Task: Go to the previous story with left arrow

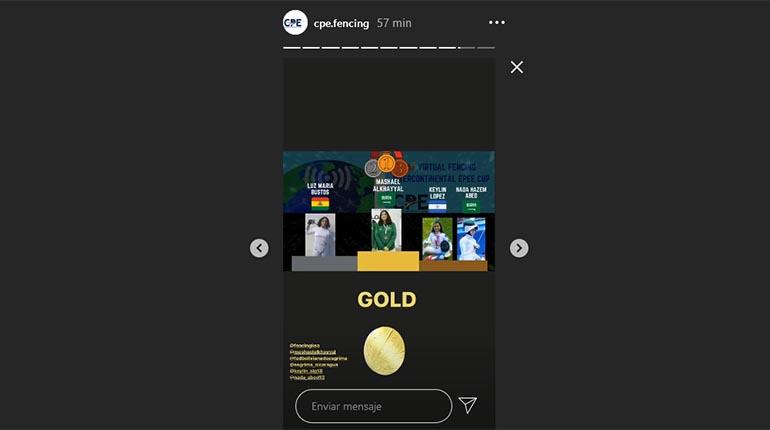Action: tap(259, 248)
